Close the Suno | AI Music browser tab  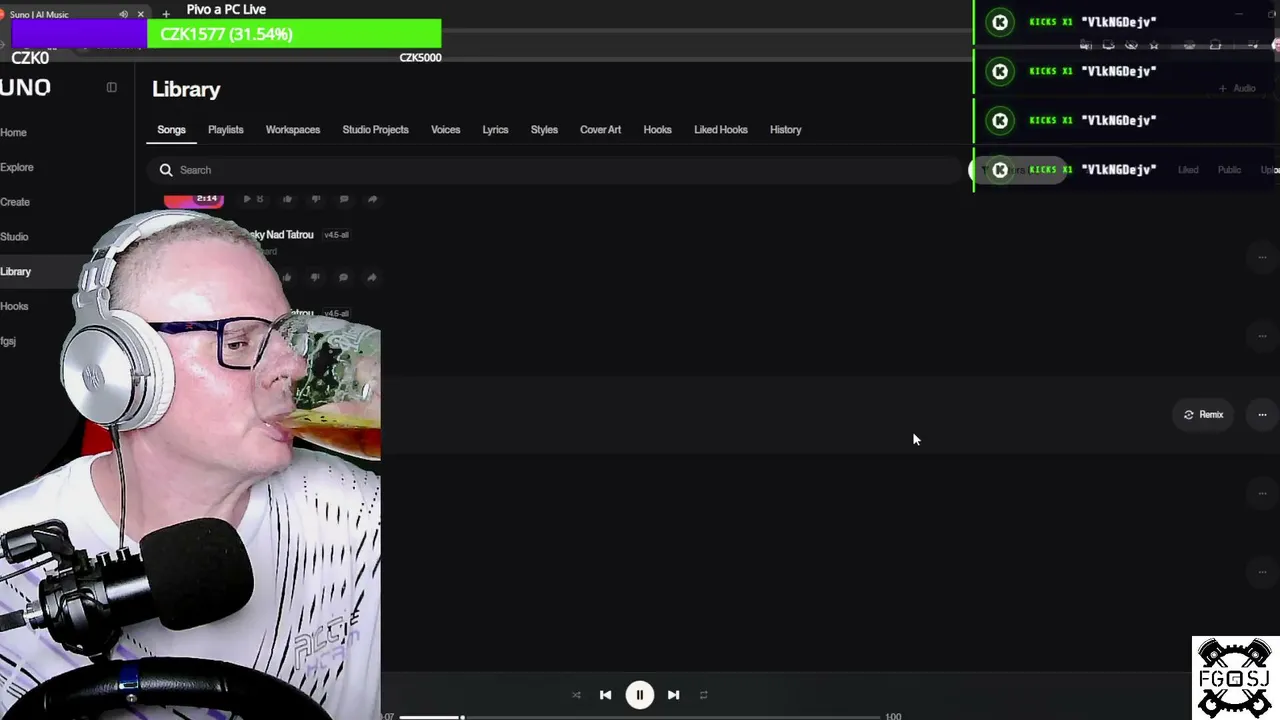tap(141, 14)
